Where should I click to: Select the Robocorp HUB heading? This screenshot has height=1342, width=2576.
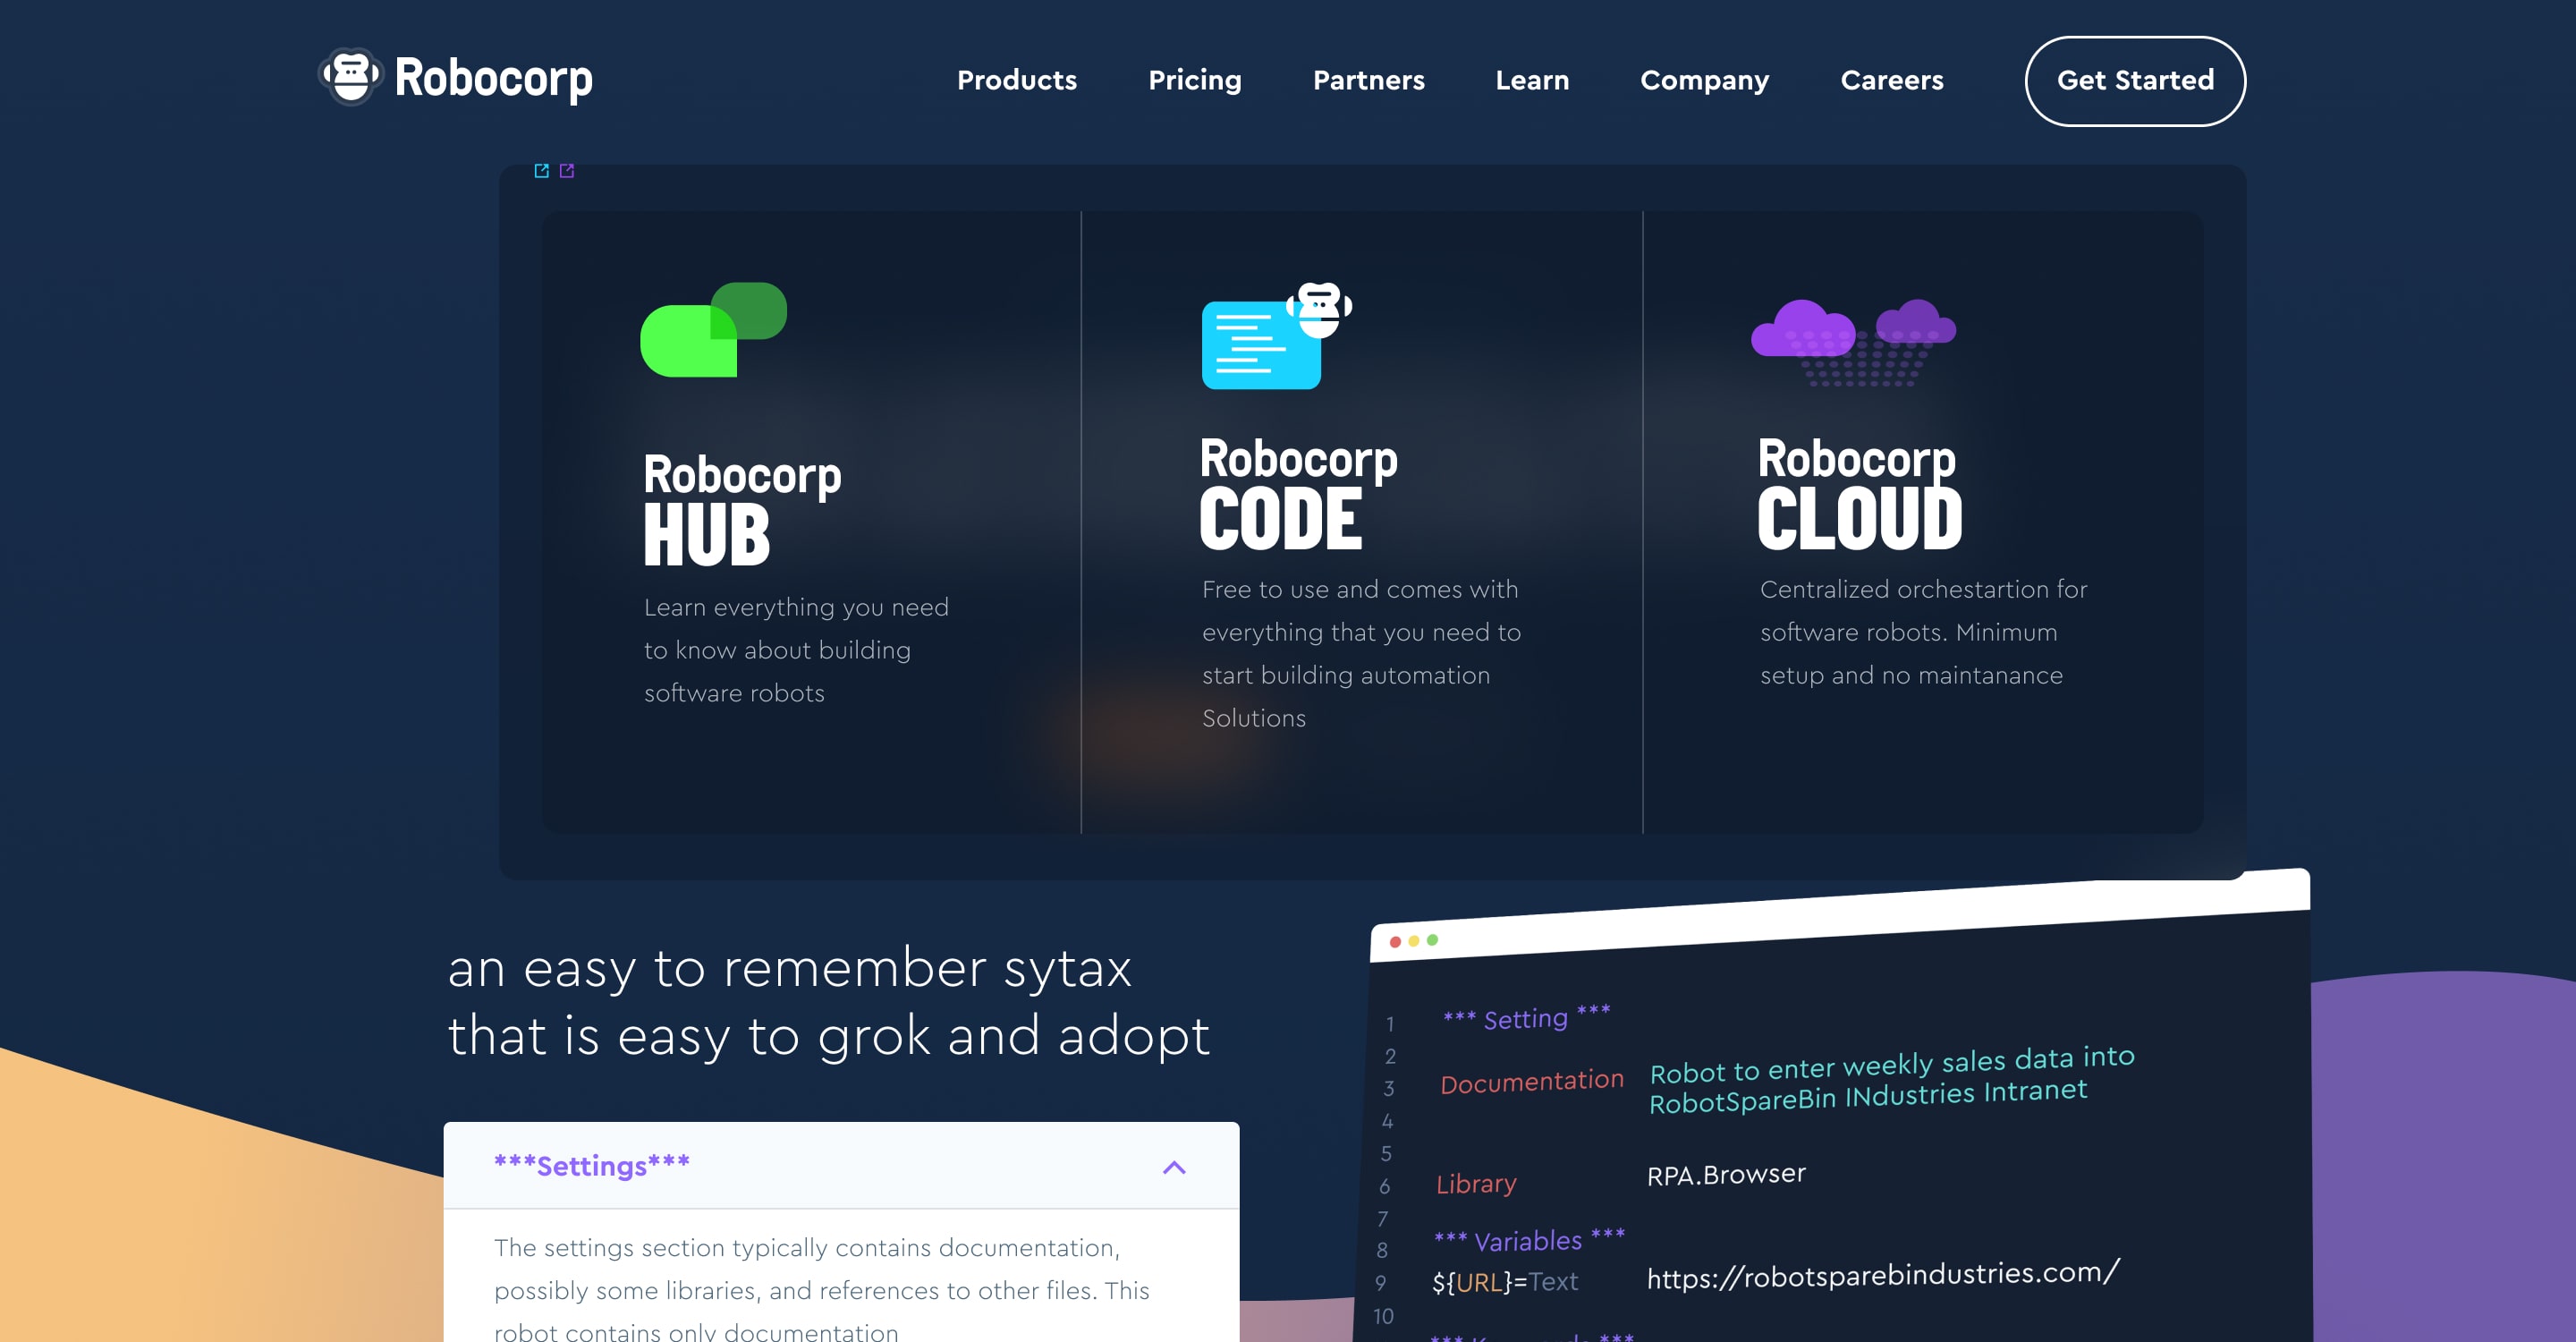(742, 509)
